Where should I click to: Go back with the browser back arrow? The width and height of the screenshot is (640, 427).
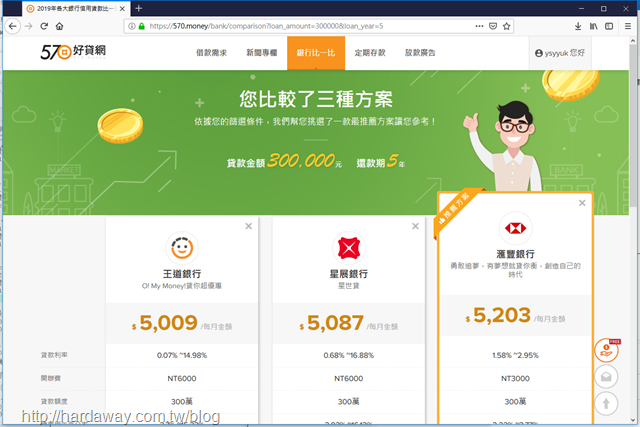13,26
